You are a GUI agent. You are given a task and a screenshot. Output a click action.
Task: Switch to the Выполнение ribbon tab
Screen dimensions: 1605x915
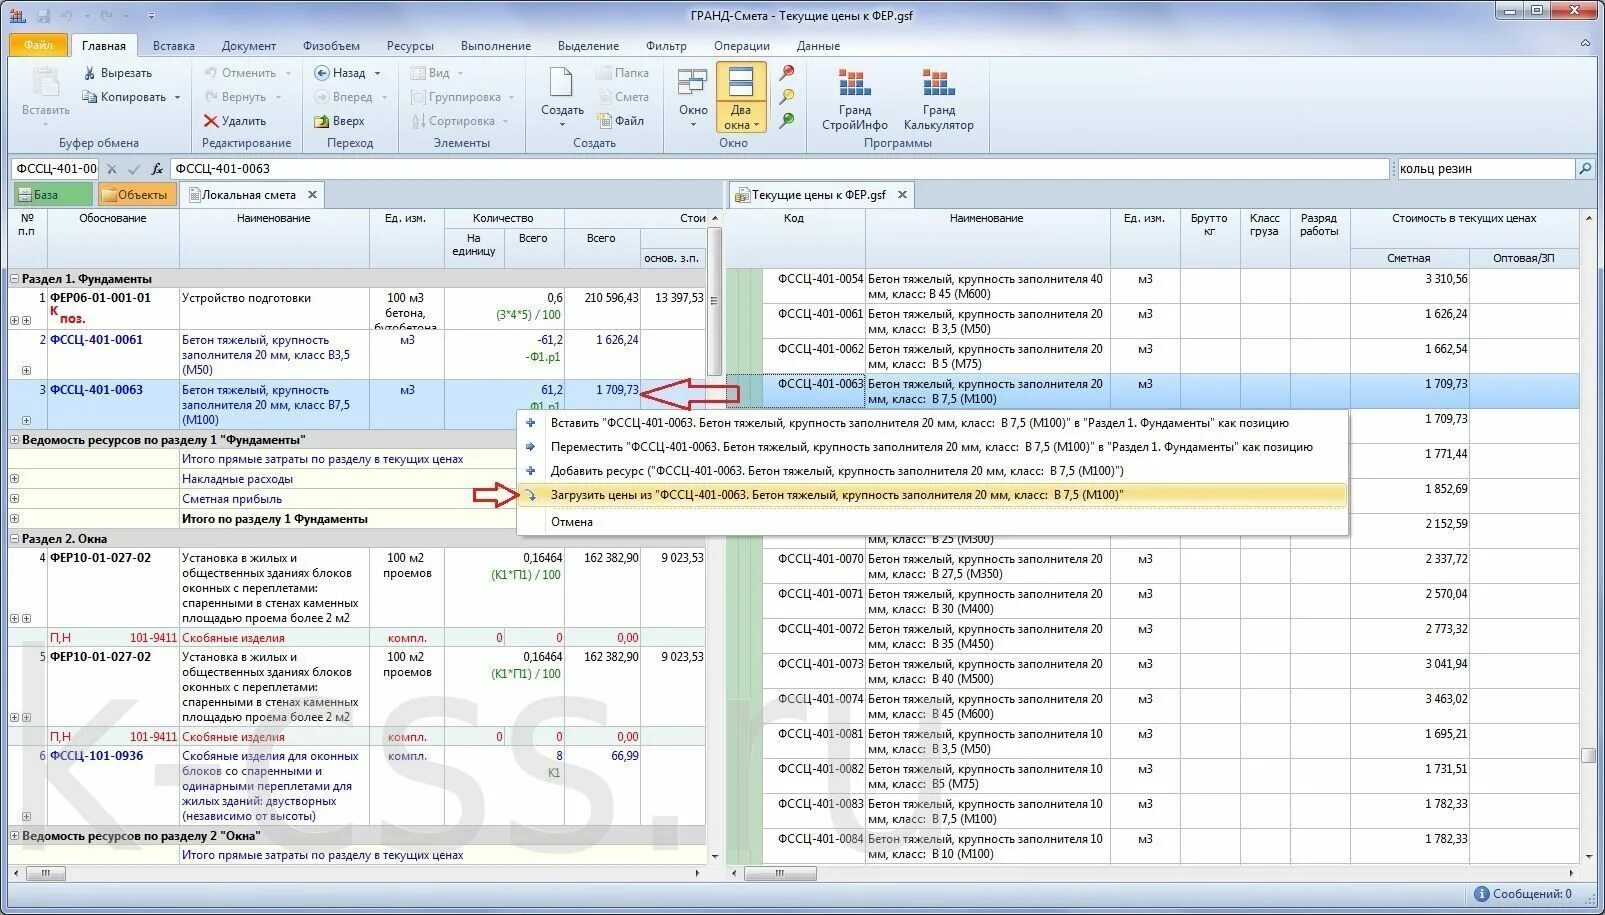[x=496, y=46]
